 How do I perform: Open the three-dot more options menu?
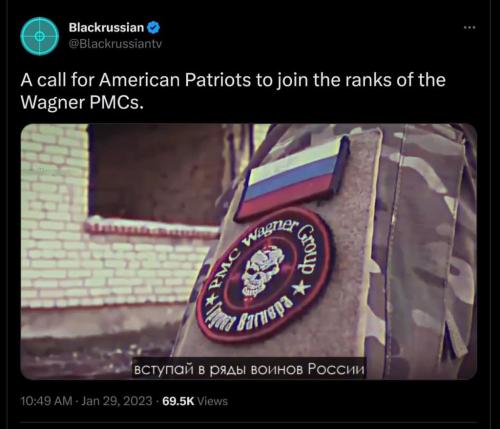point(469,27)
